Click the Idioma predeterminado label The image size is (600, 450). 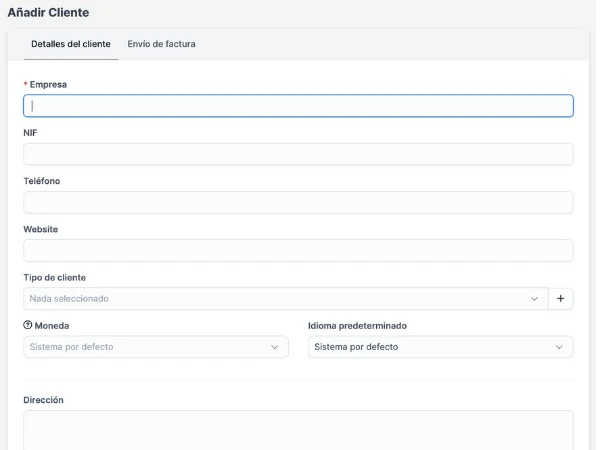(x=357, y=326)
